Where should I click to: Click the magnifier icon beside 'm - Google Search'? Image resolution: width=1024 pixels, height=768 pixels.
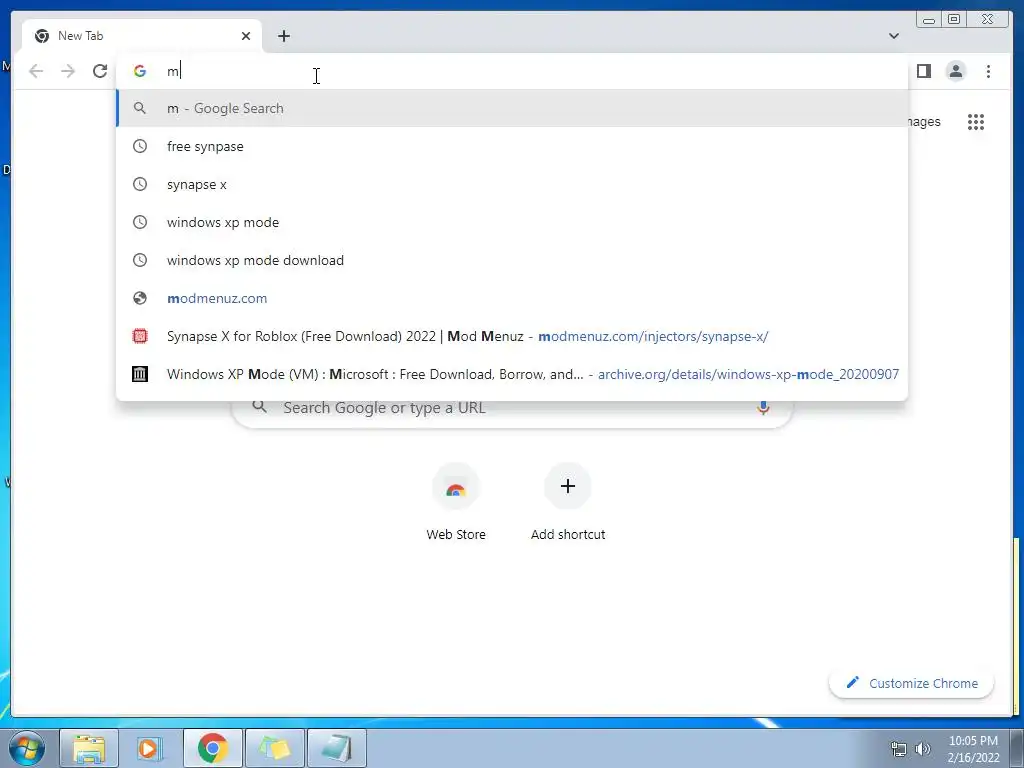[140, 108]
